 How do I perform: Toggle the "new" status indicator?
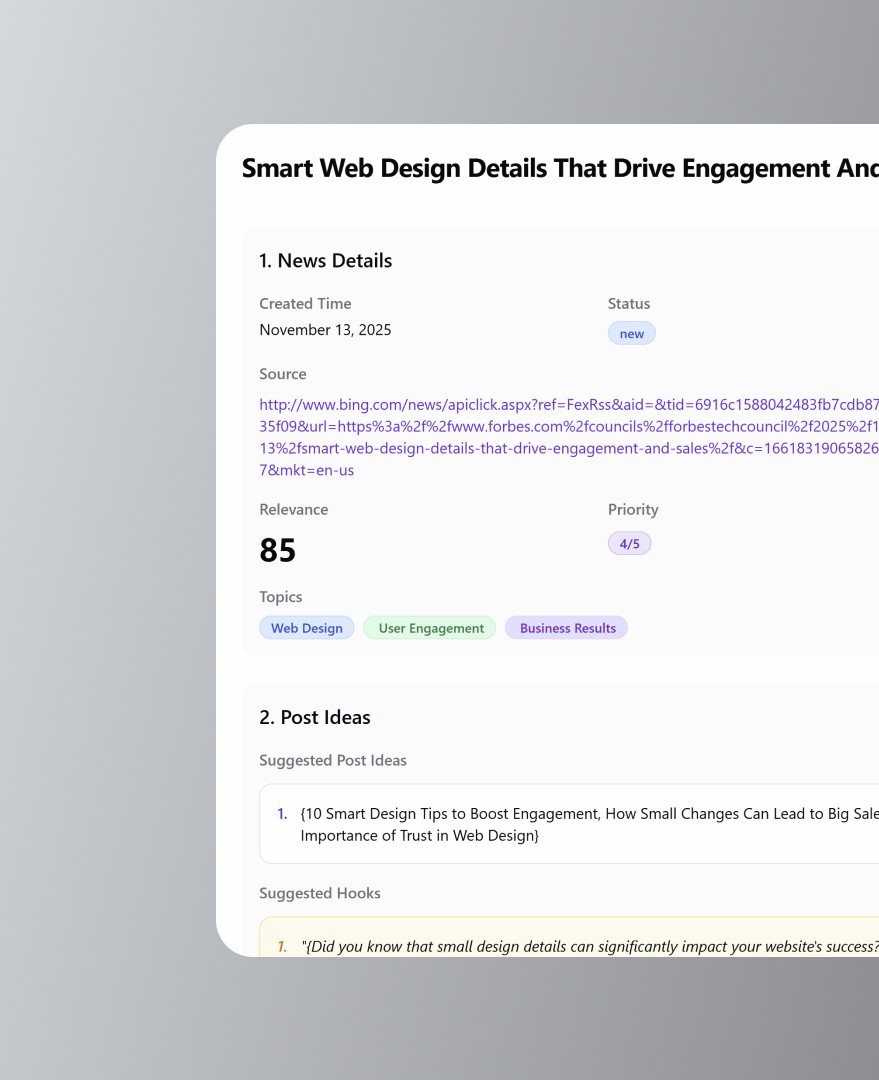(x=631, y=333)
